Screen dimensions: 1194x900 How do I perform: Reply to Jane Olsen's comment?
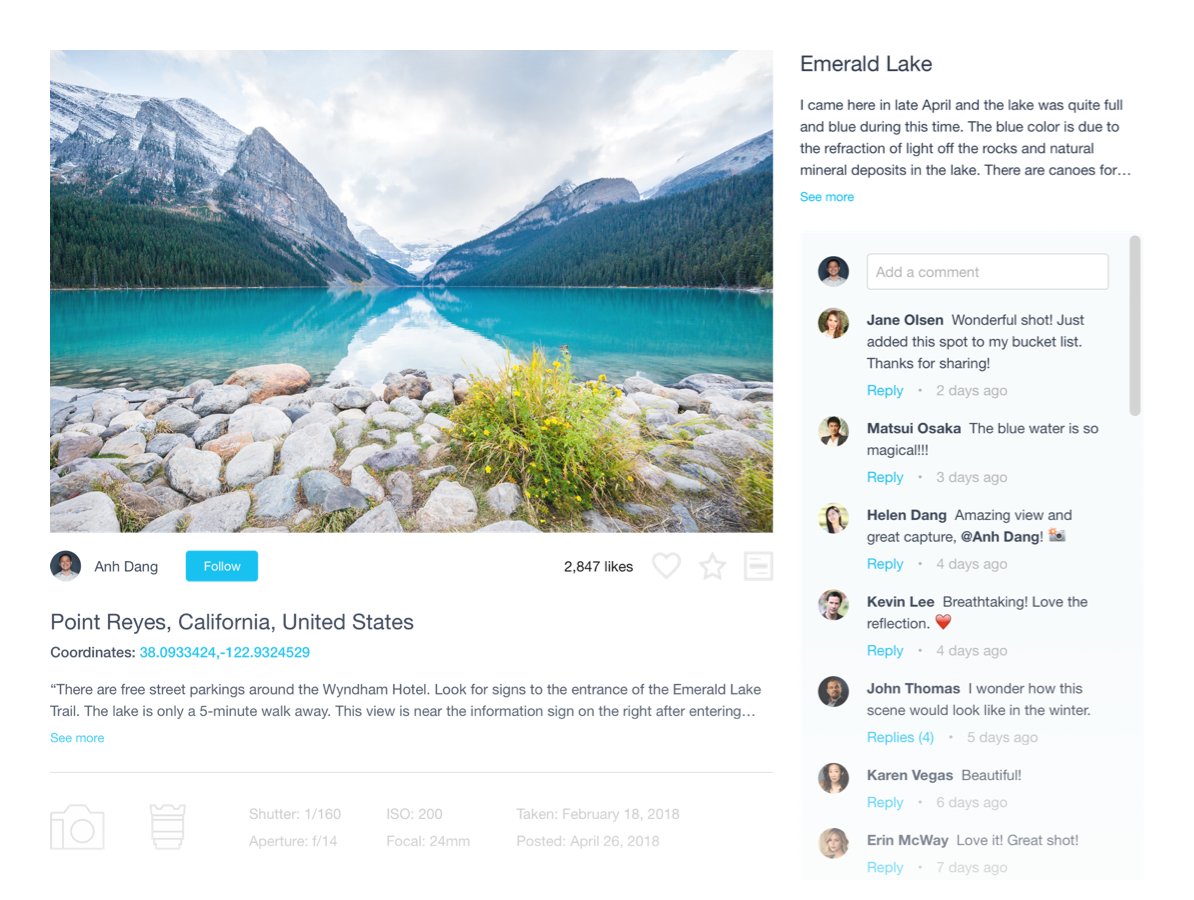click(885, 390)
